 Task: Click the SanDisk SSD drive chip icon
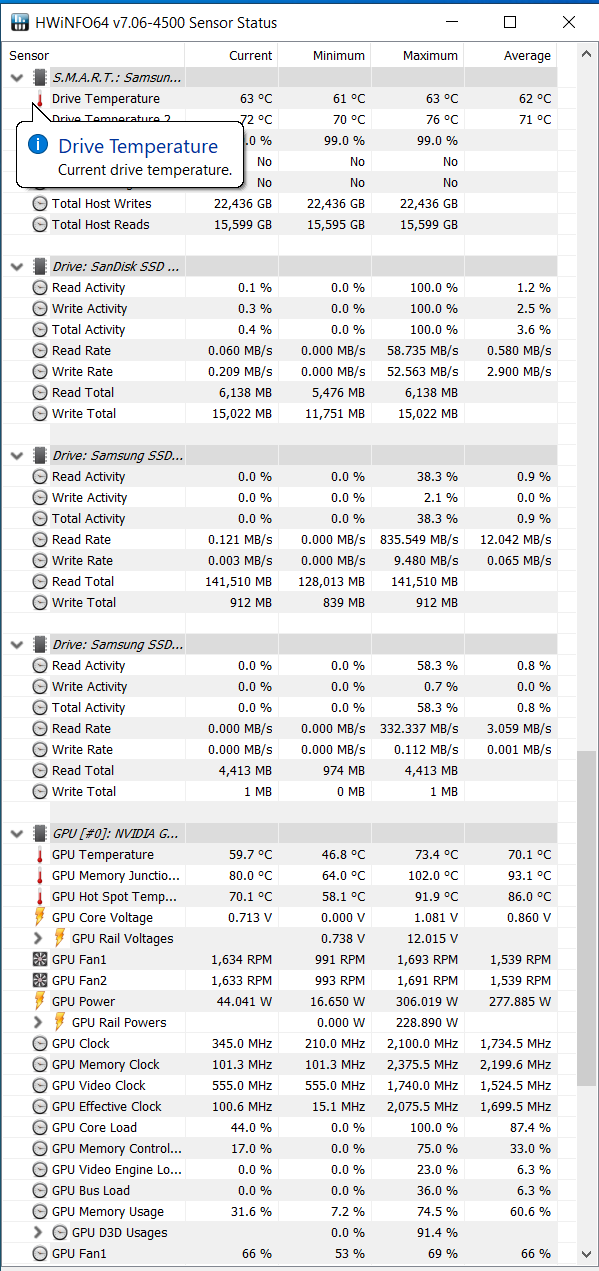pos(40,267)
